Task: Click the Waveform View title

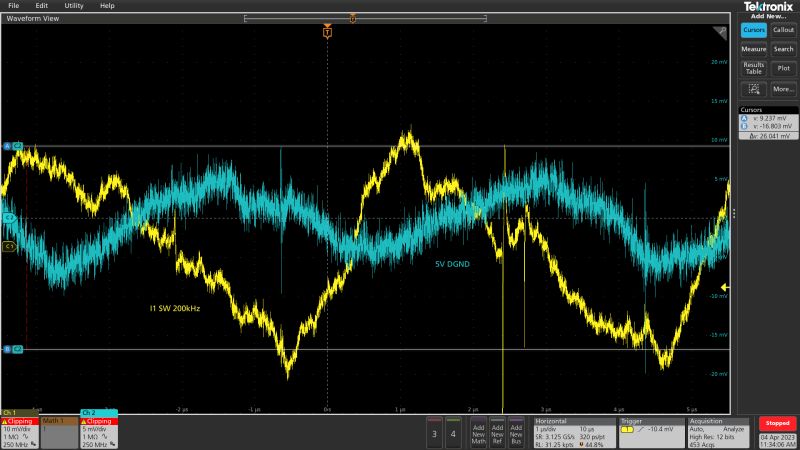Action: click(x=33, y=18)
